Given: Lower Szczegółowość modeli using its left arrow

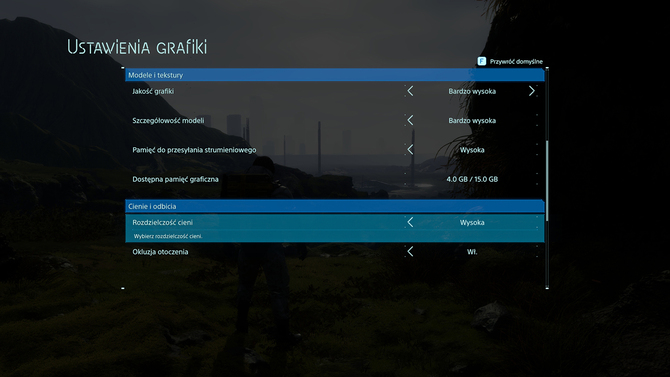Looking at the screenshot, I should (x=410, y=121).
